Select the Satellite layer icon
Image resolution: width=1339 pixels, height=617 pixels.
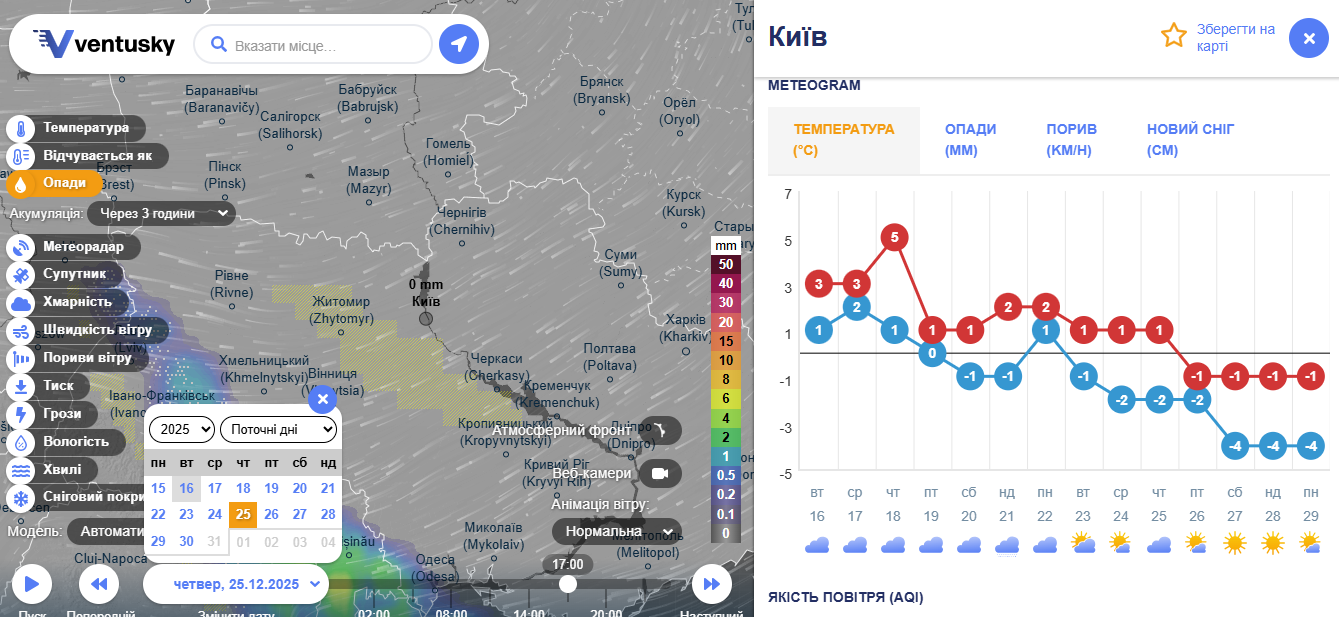[20, 274]
